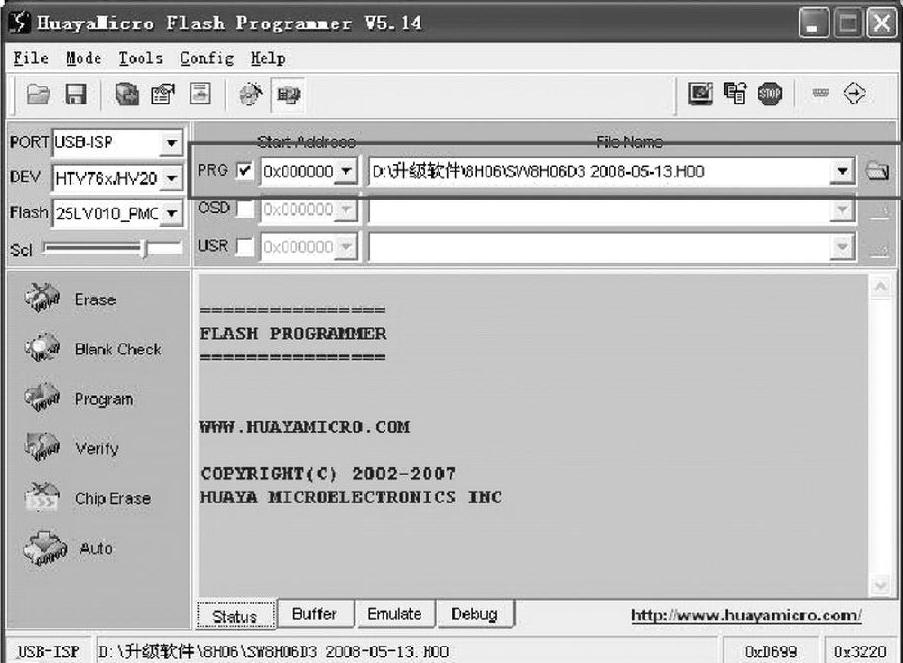Click the log scrollbar down arrow

coord(881,586)
